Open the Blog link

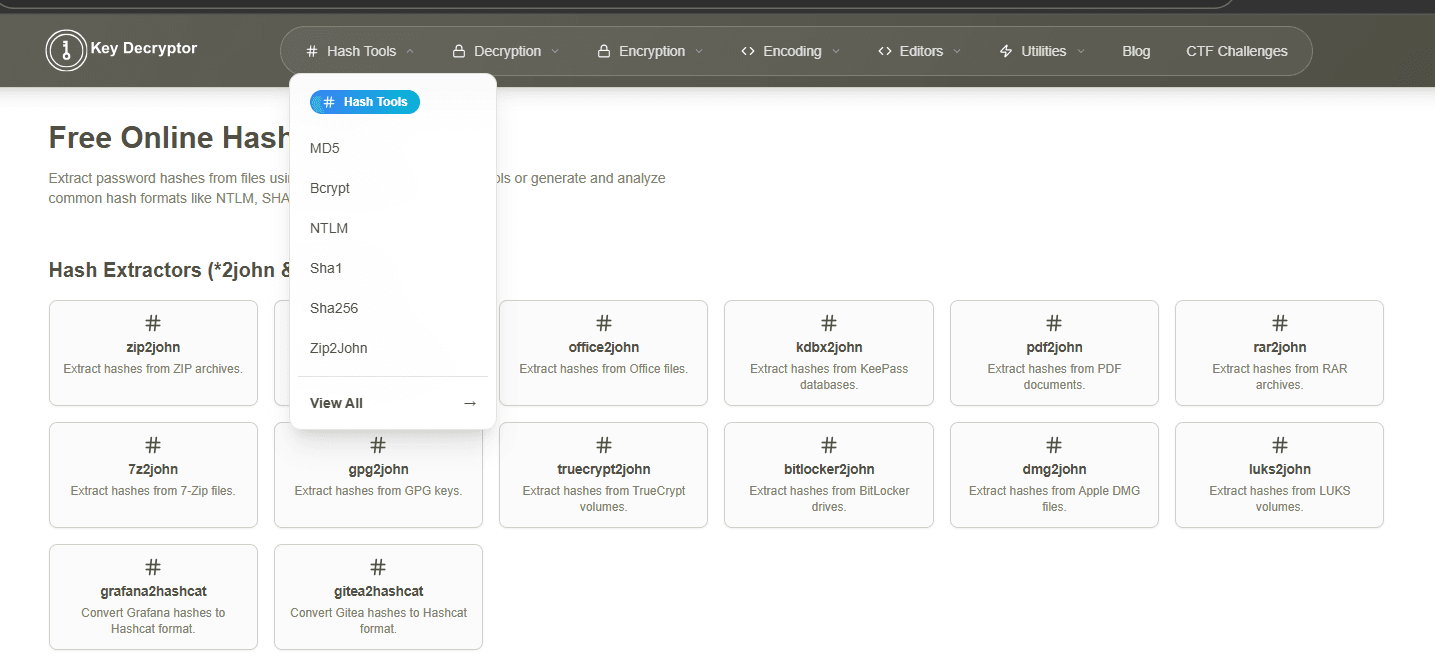(x=1136, y=51)
